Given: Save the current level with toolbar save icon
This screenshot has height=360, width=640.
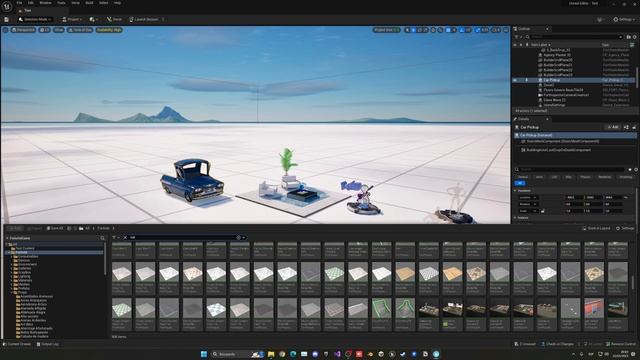Looking at the screenshot, I should pyautogui.click(x=7, y=19).
